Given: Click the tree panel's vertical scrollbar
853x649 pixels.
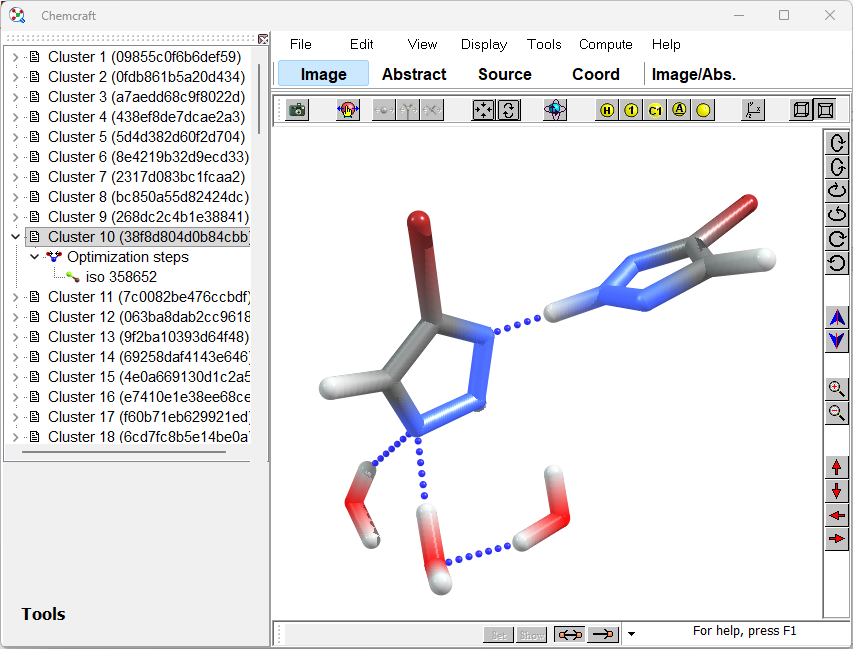Looking at the screenshot, I should [x=259, y=98].
